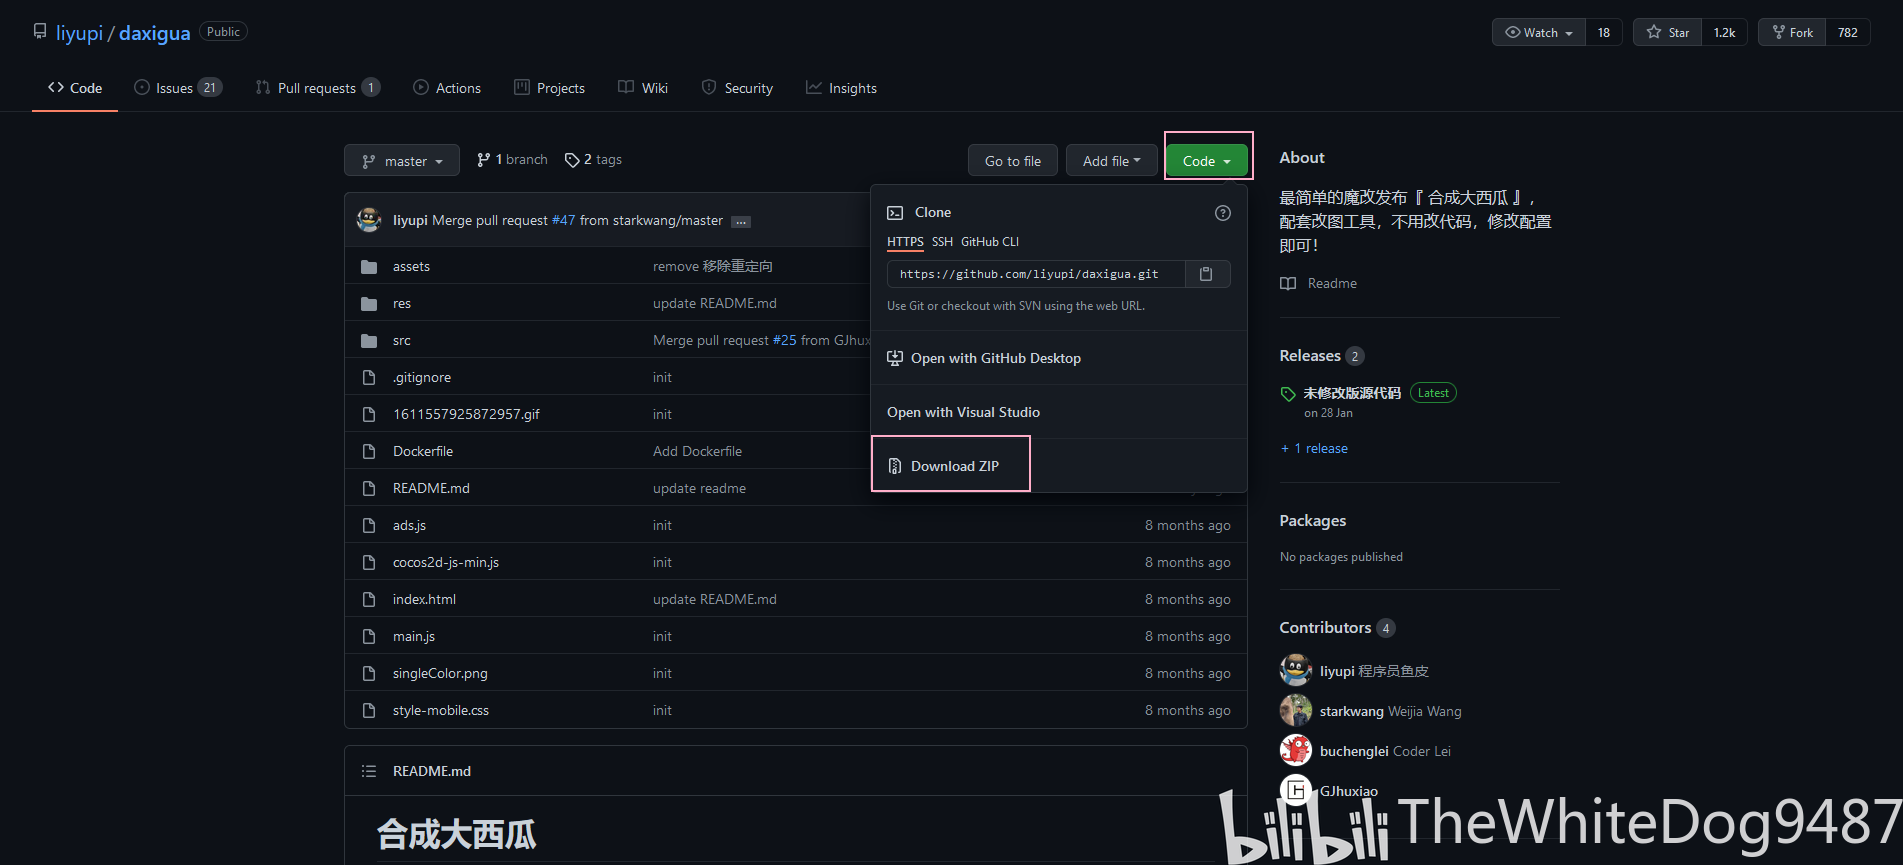Switch clone method to GitHub CLI
1903x865 pixels.
click(x=990, y=242)
